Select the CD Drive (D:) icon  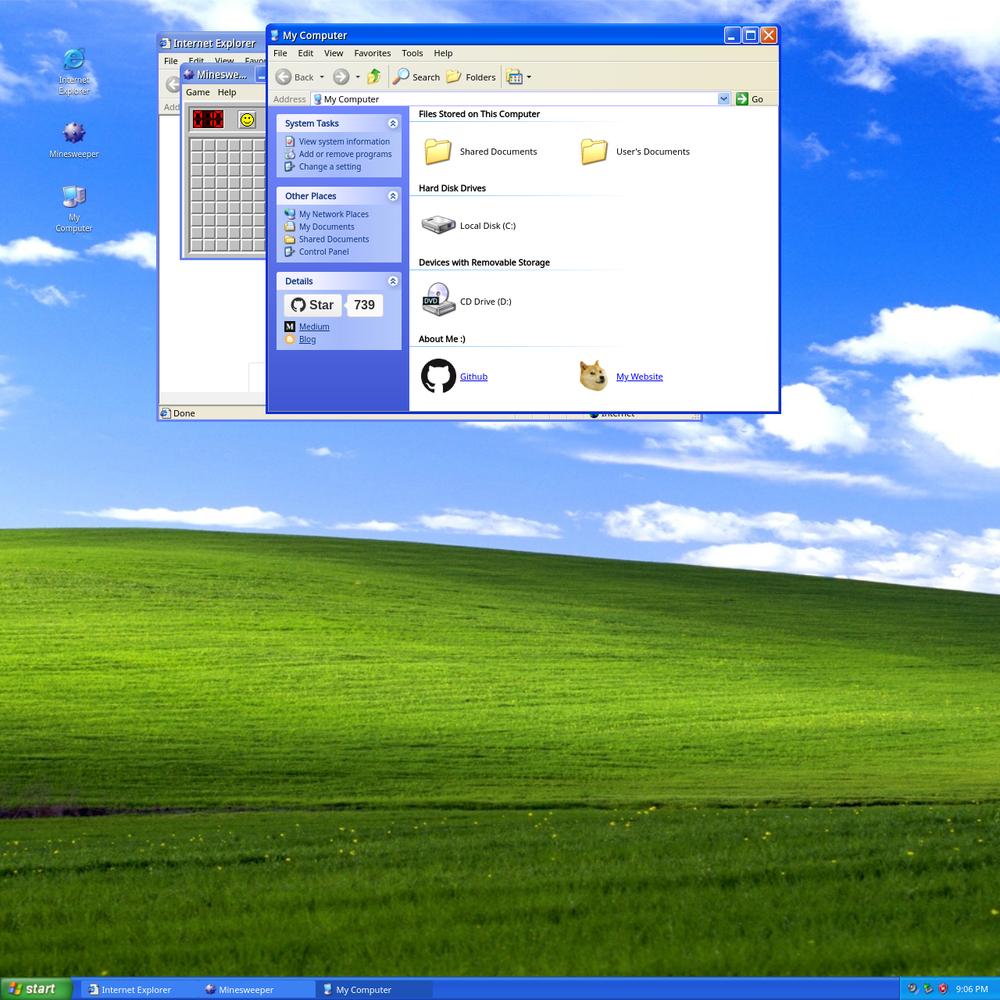(438, 300)
